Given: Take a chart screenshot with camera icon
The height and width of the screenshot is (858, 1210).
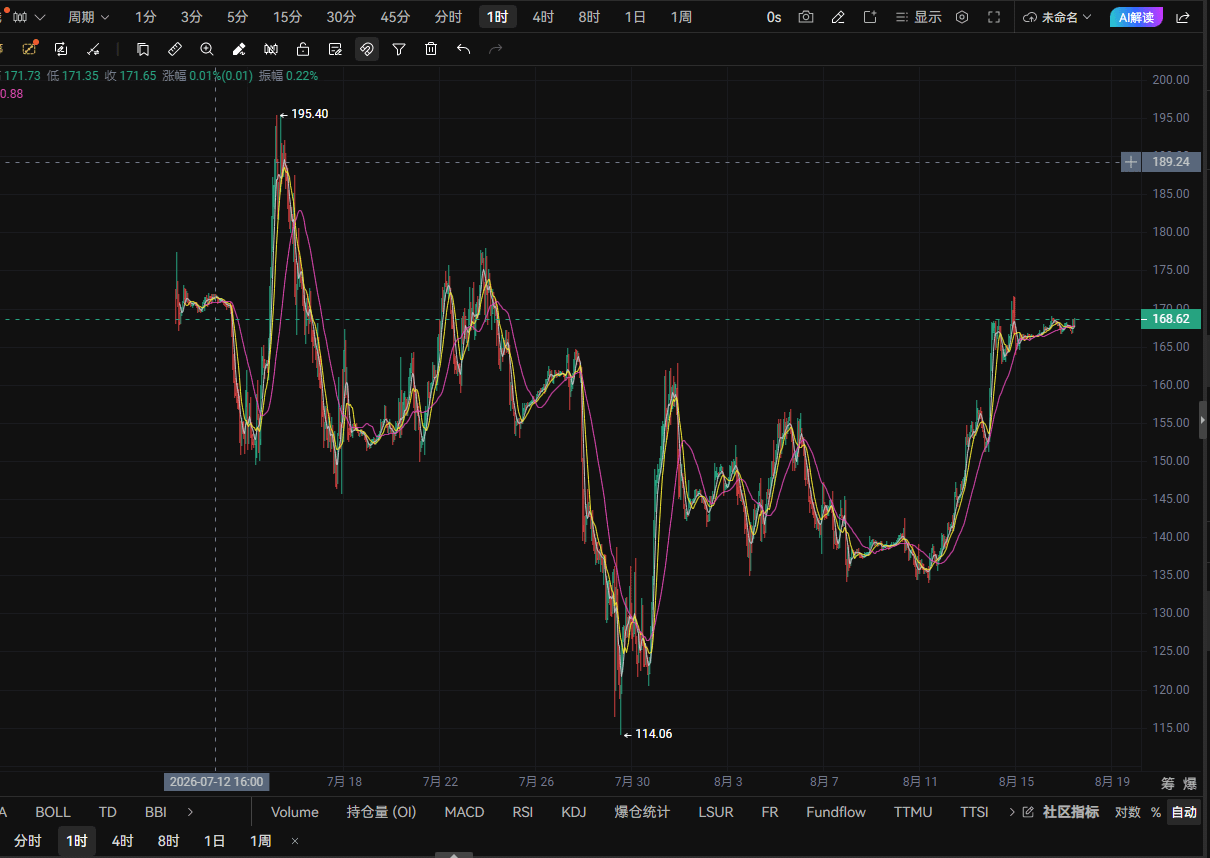Looking at the screenshot, I should pos(806,17).
